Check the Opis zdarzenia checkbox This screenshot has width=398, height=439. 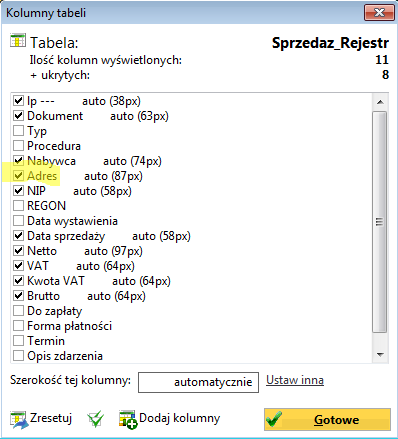tap(18, 356)
